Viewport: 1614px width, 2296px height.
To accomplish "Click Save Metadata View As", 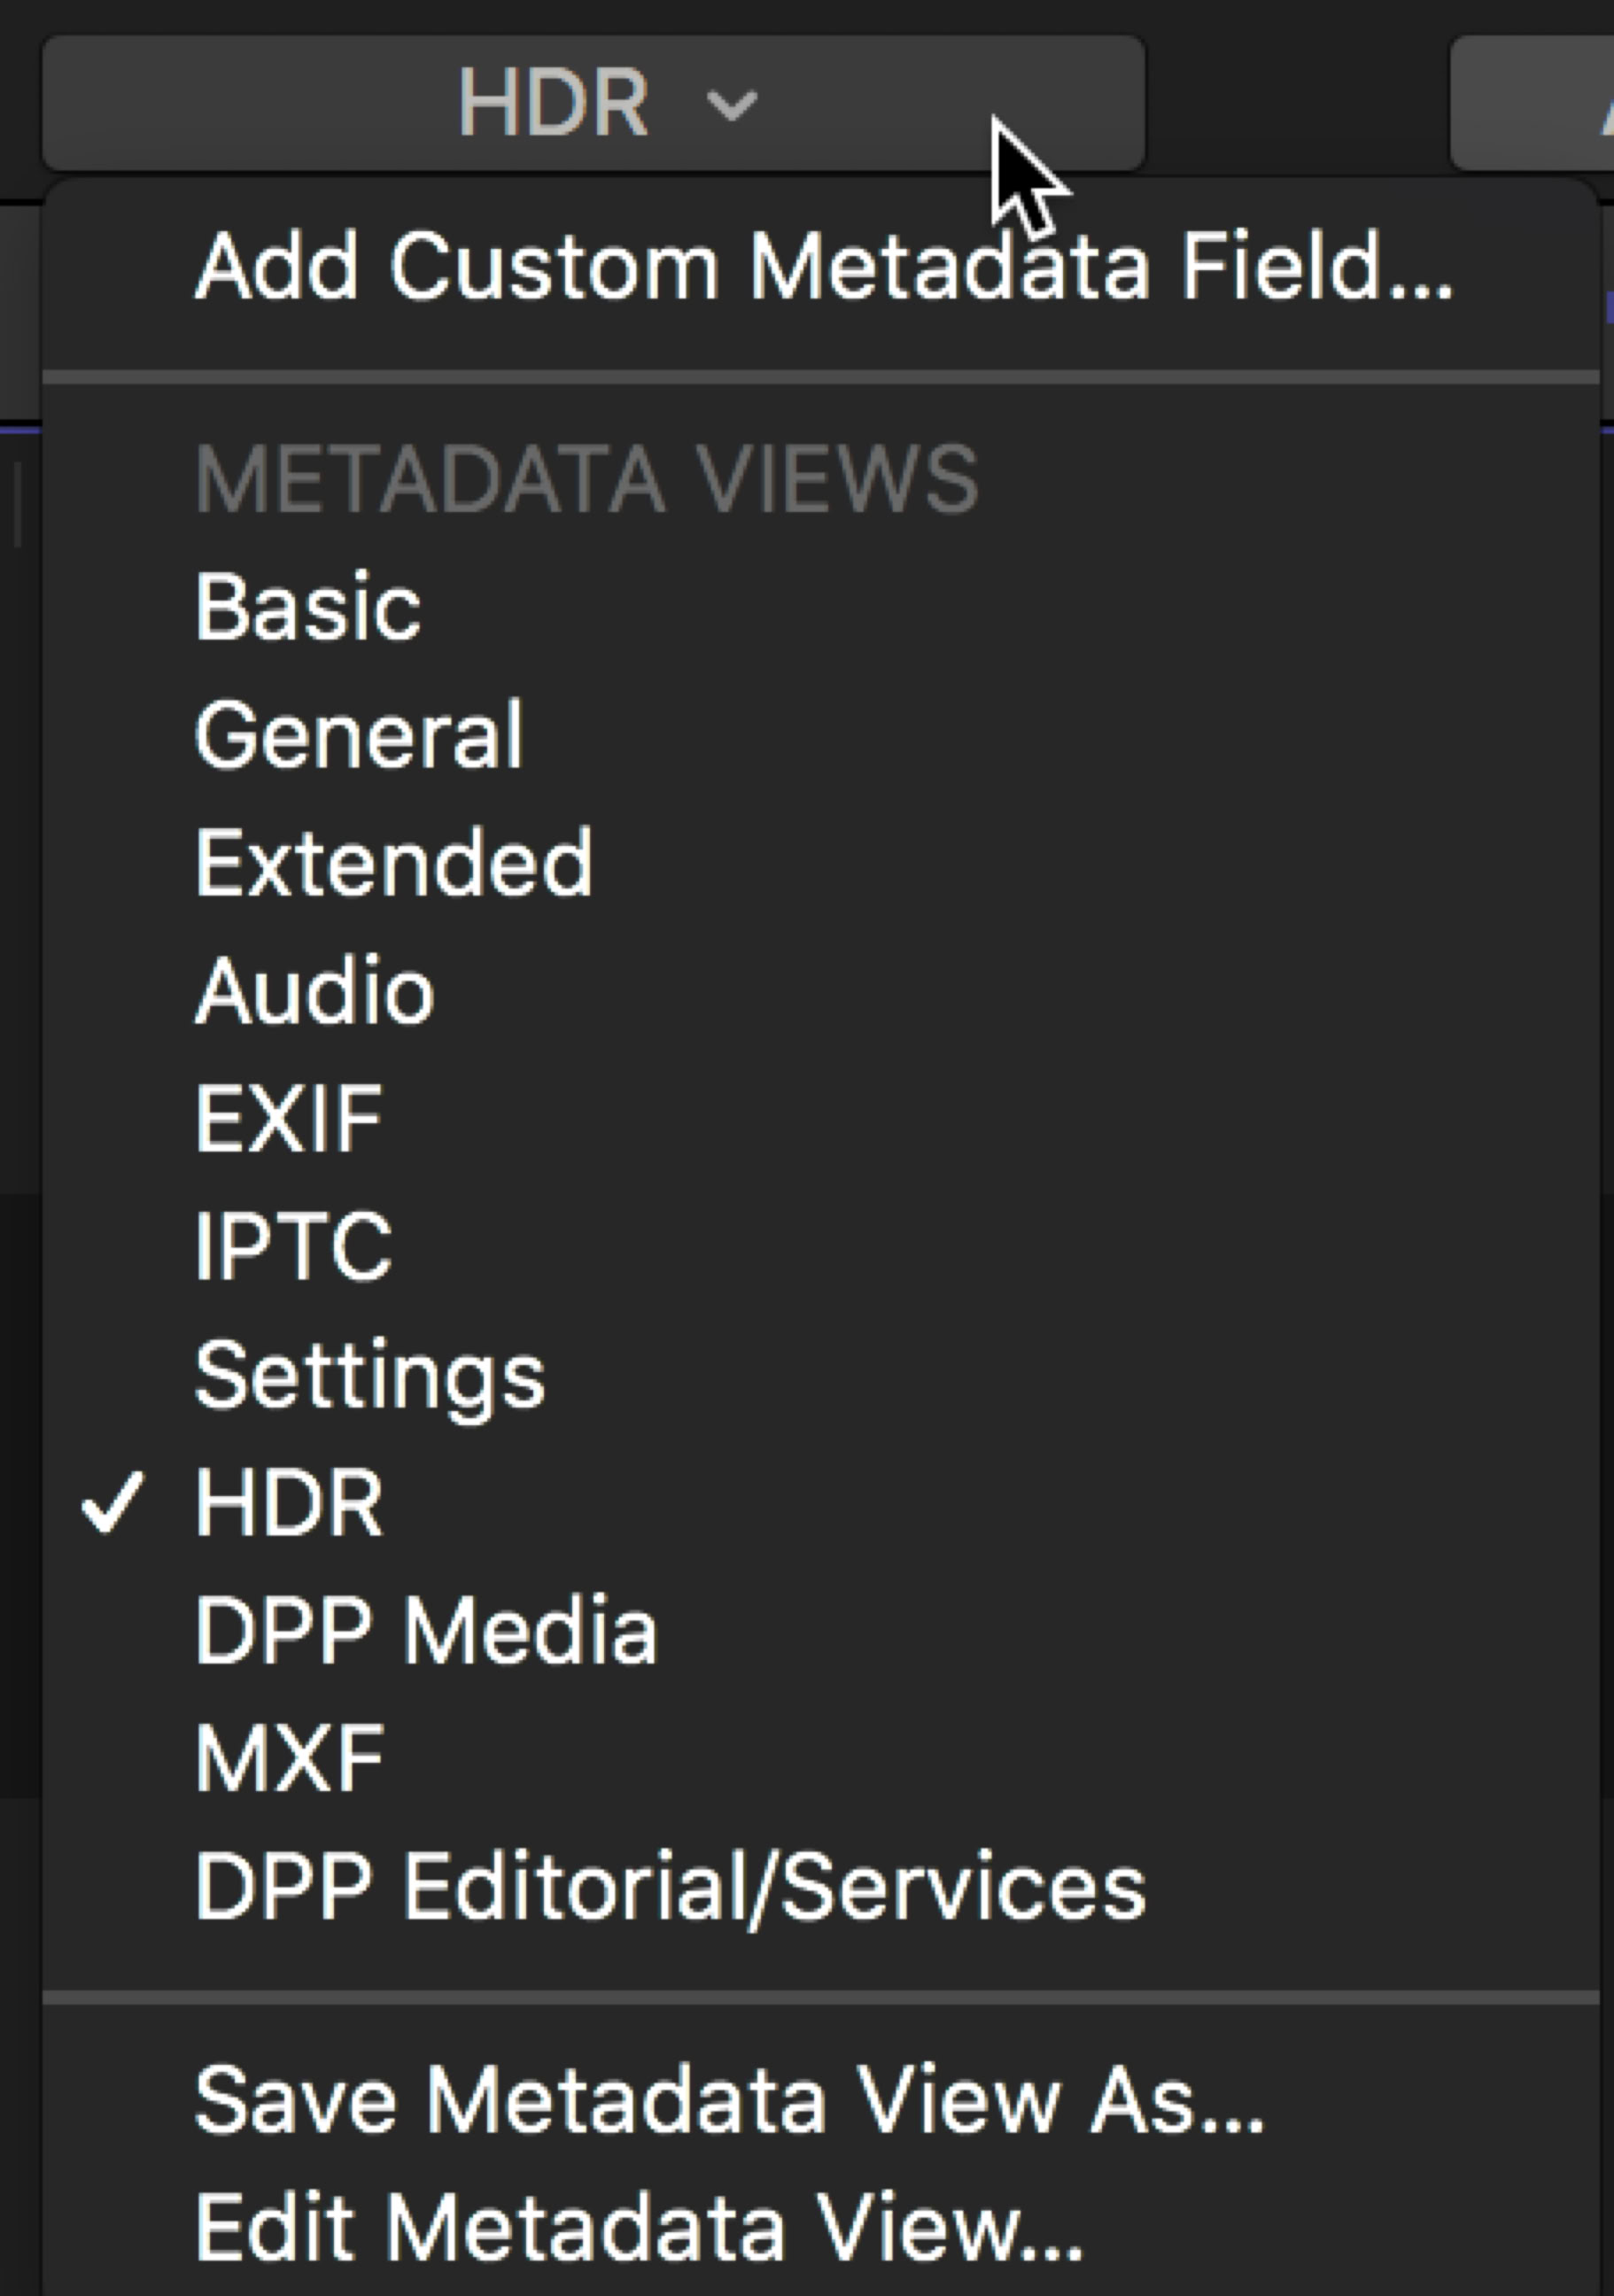I will (x=730, y=2100).
